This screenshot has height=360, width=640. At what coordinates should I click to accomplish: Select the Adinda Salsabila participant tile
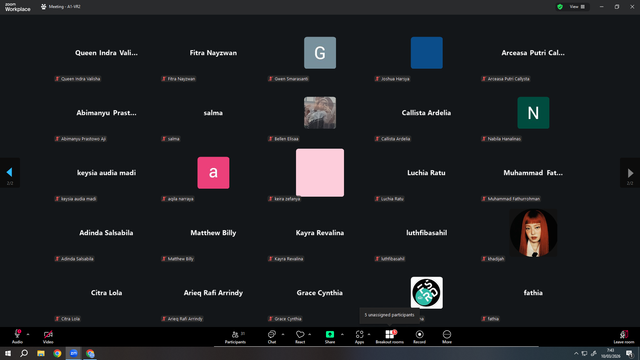pos(106,233)
